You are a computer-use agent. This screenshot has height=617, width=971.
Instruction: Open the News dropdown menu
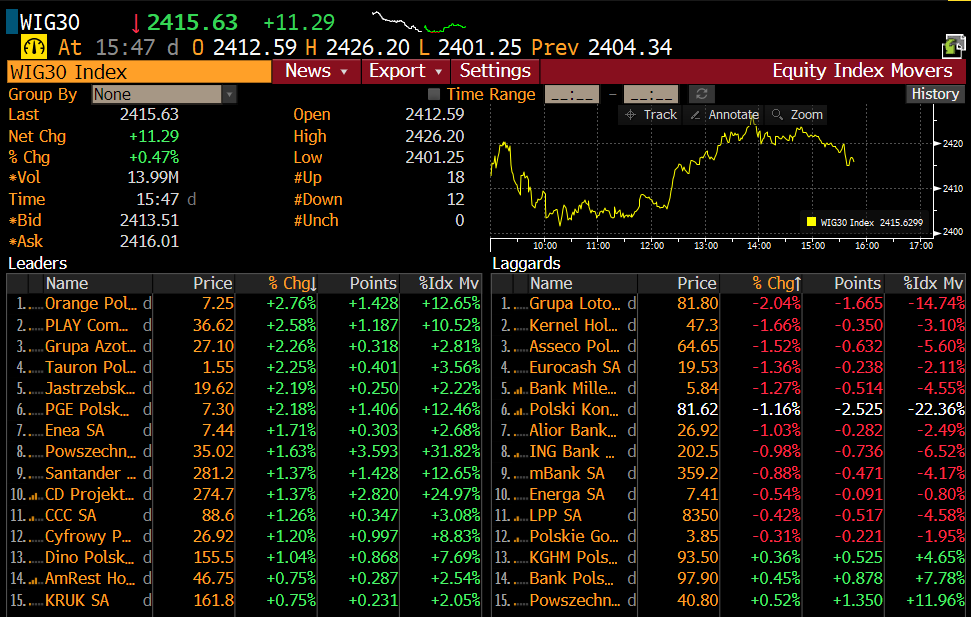coord(316,71)
